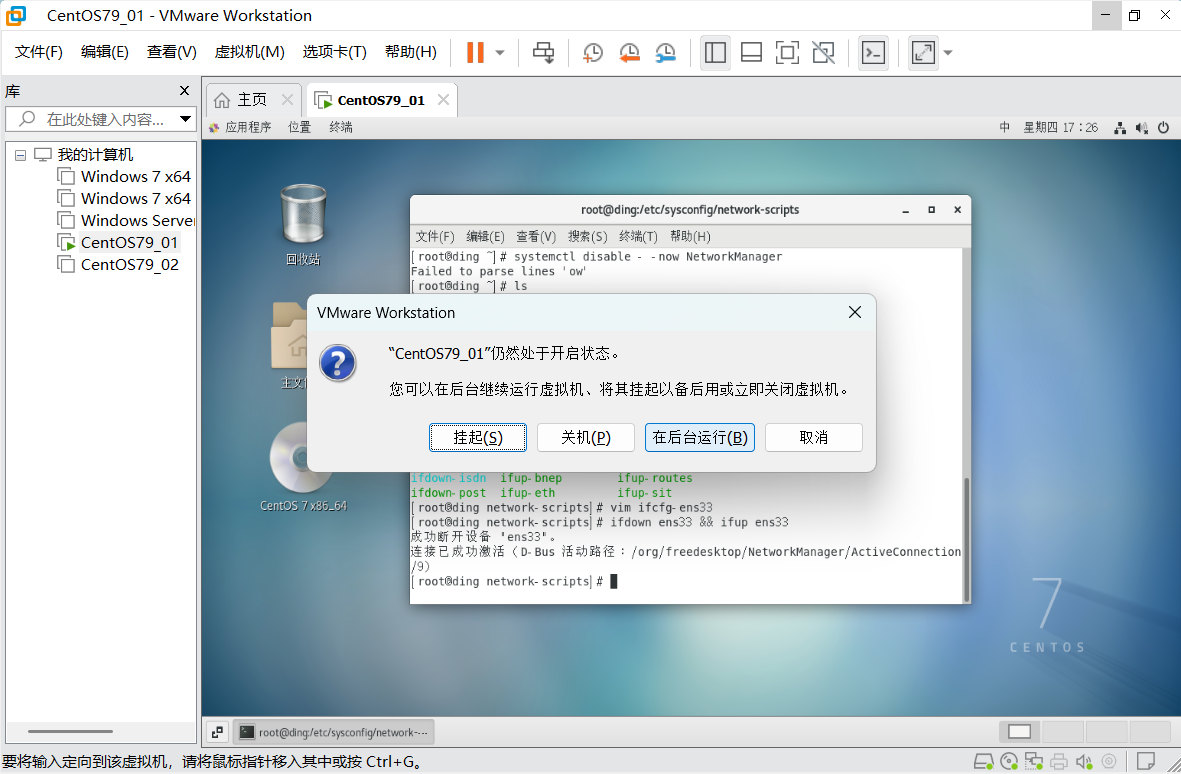Click the show desktop icon in CentOS taskbar
Screen dimensions: 1181x774
(x=218, y=732)
